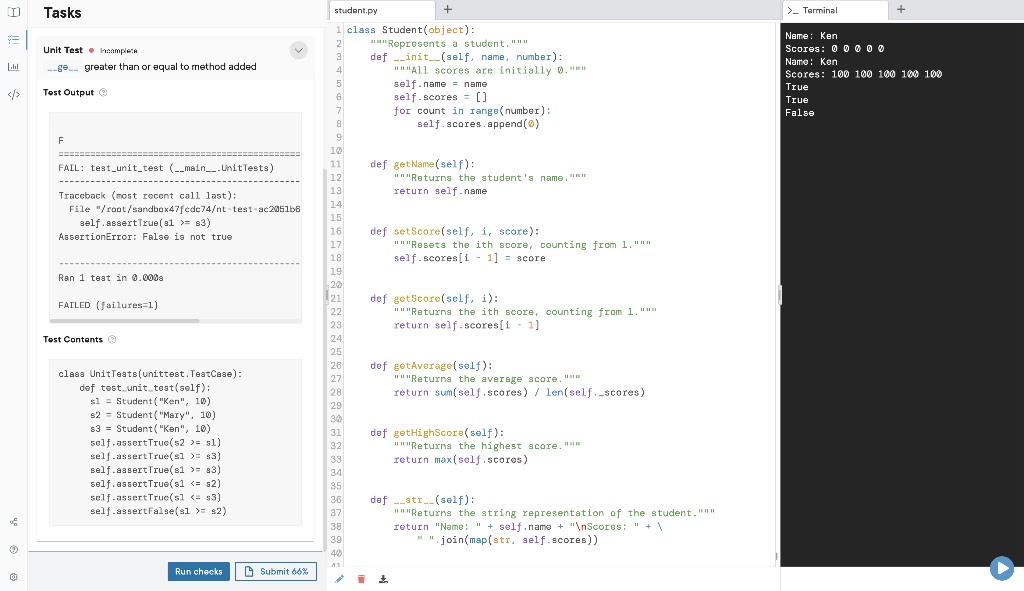Screen dimensions: 1024x591
Task: Click 'def getName(self):' code line
Action: click(423, 165)
